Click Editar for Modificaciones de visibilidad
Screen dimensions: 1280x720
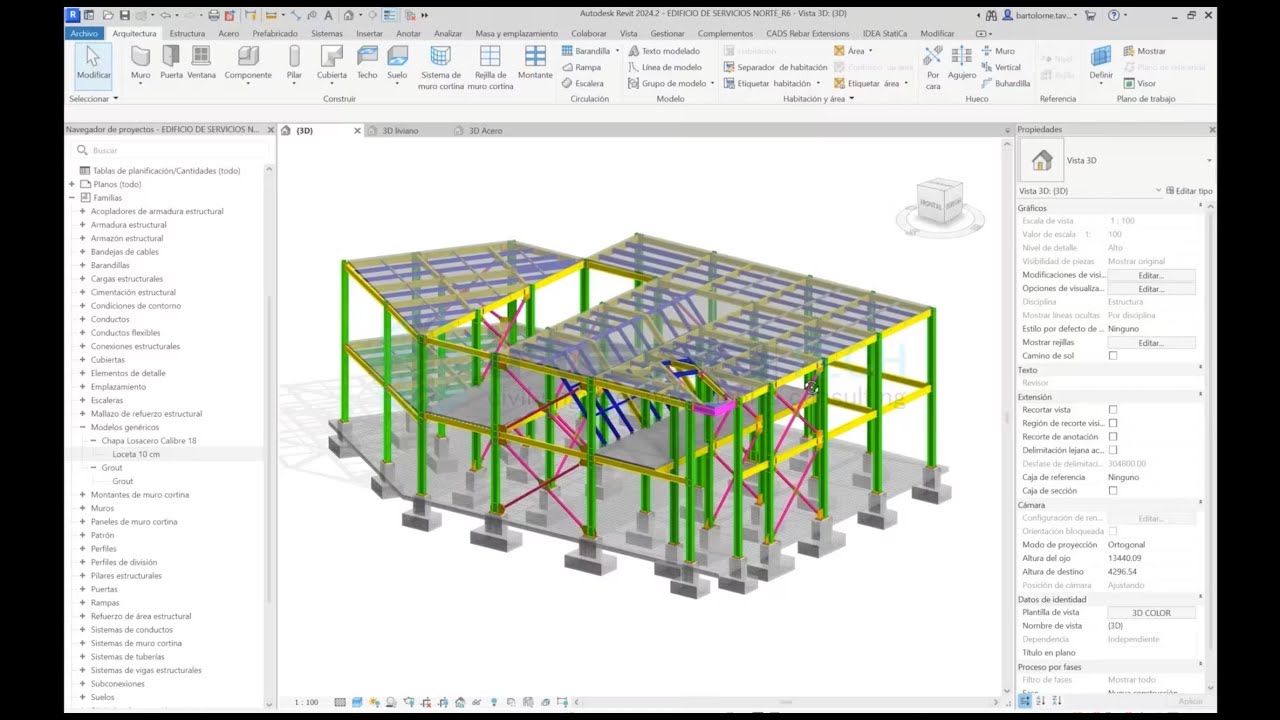pyautogui.click(x=1151, y=275)
